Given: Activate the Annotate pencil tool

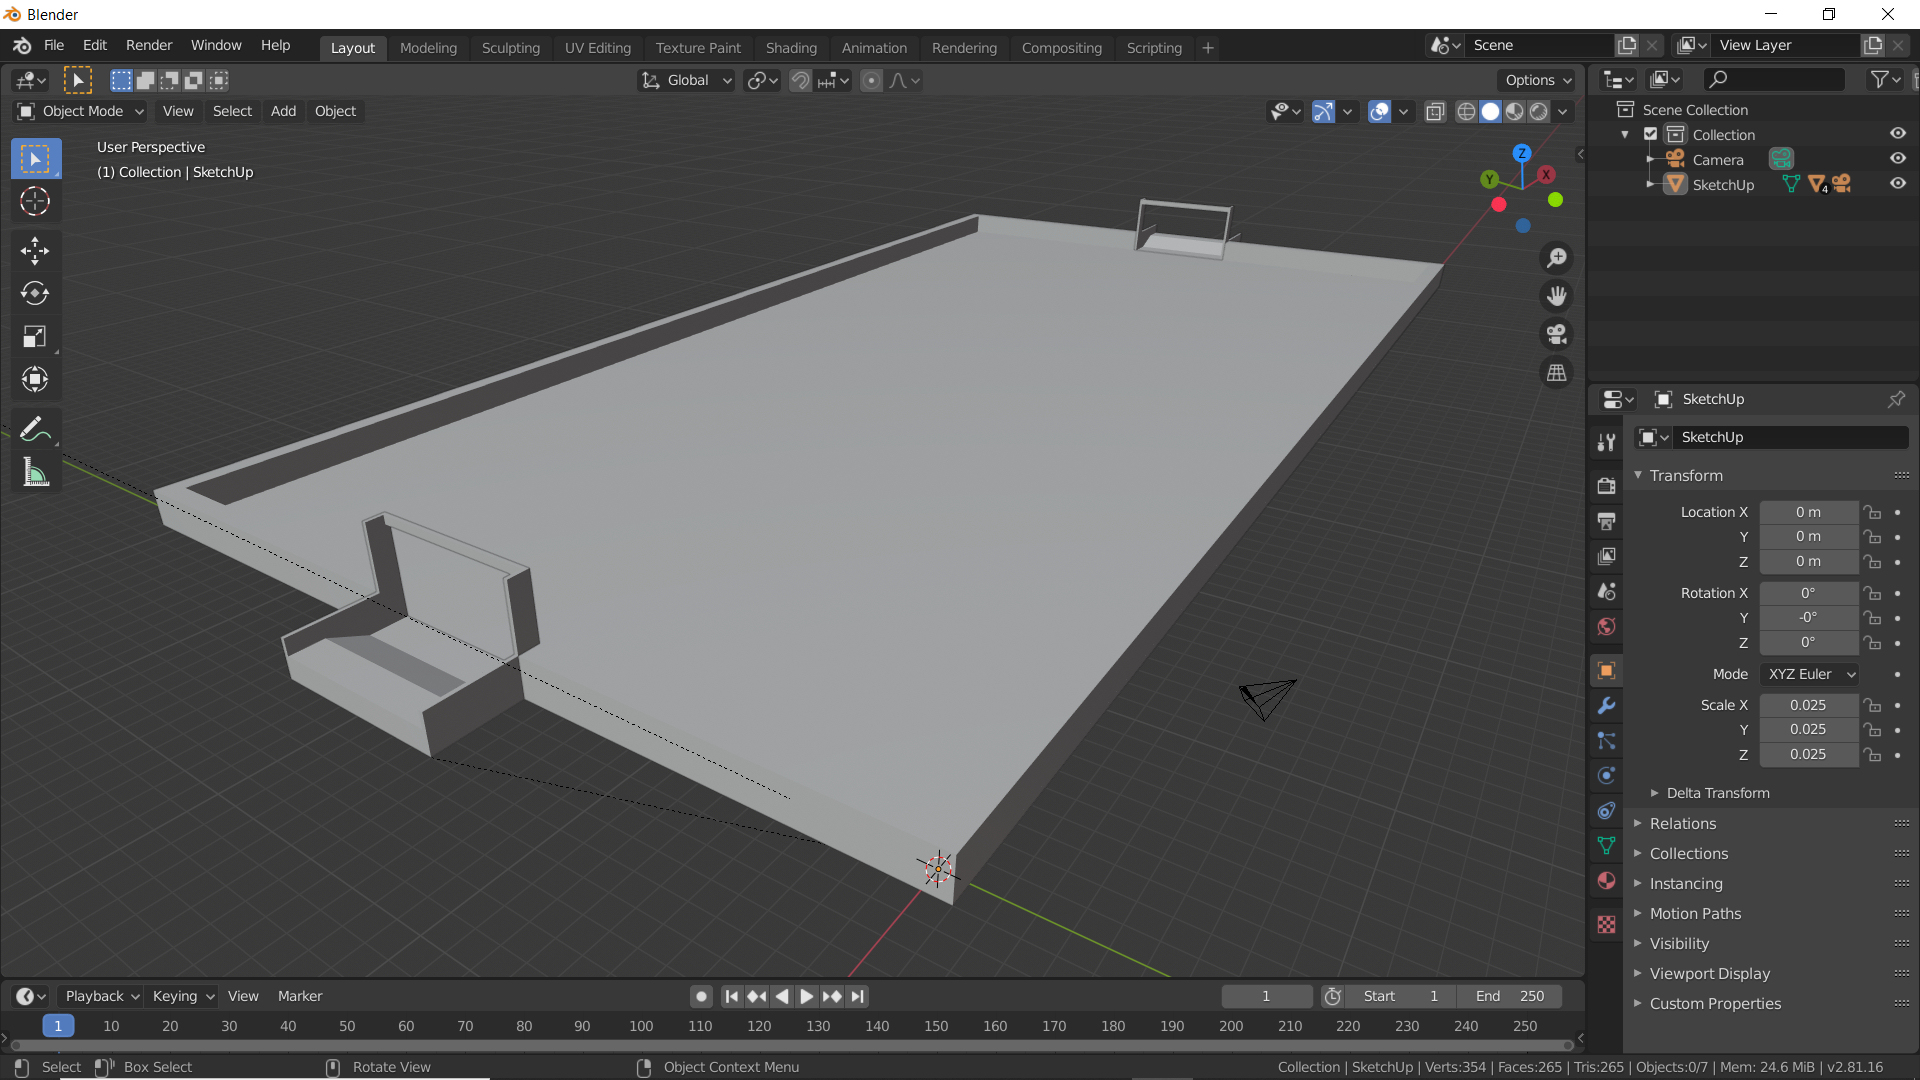Looking at the screenshot, I should click(35, 430).
